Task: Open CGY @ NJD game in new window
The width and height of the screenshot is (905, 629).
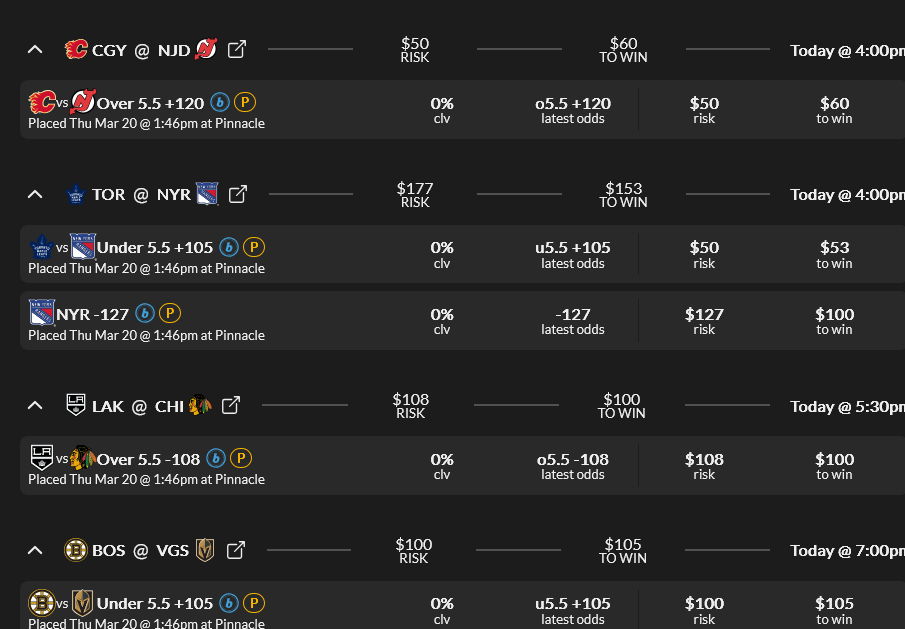Action: [x=237, y=49]
